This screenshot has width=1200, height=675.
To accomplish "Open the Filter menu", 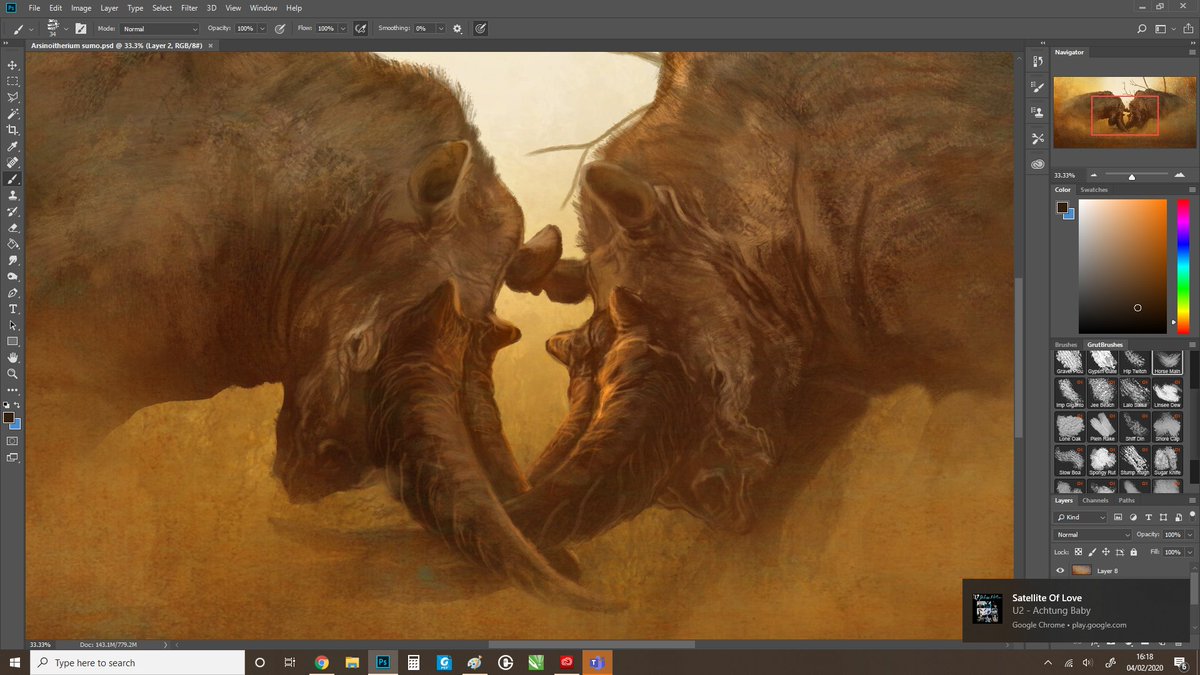I will coord(189,8).
